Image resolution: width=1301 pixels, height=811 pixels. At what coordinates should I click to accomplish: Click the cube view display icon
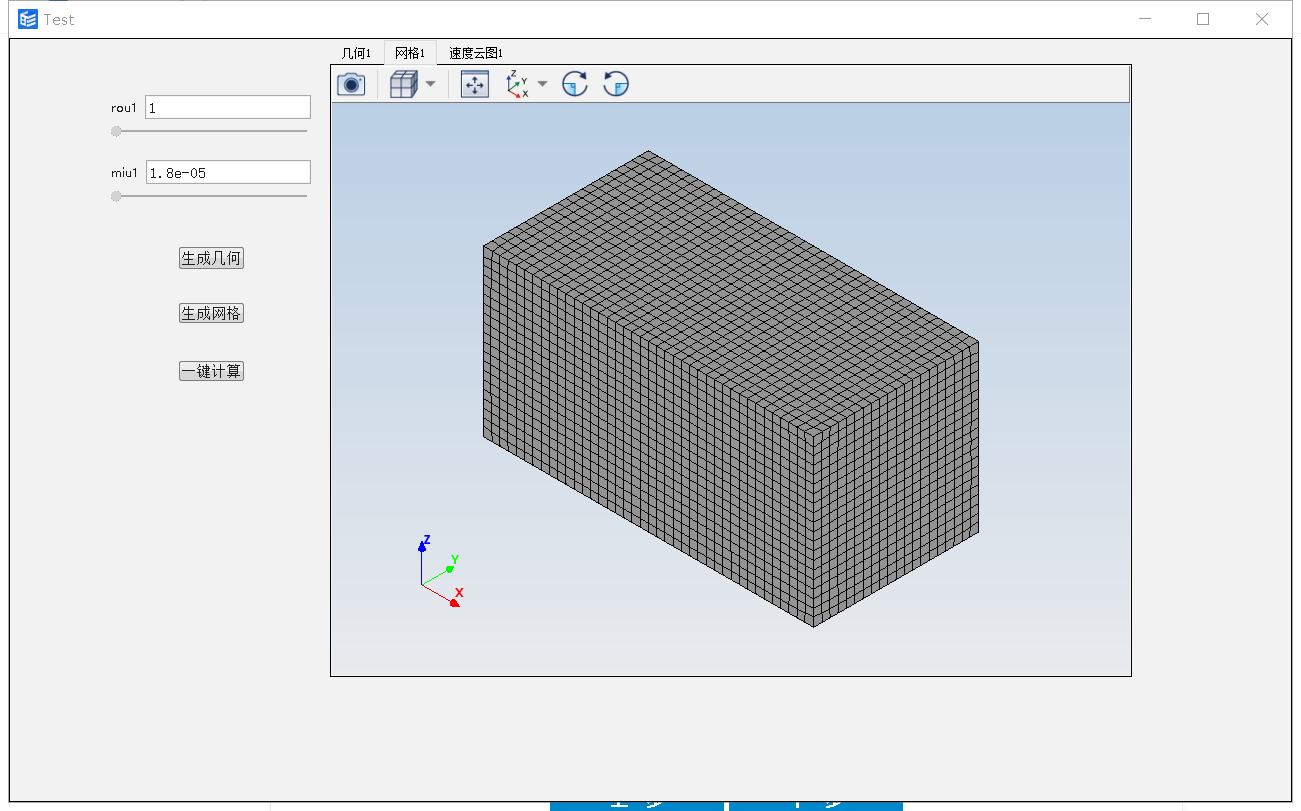(x=402, y=85)
